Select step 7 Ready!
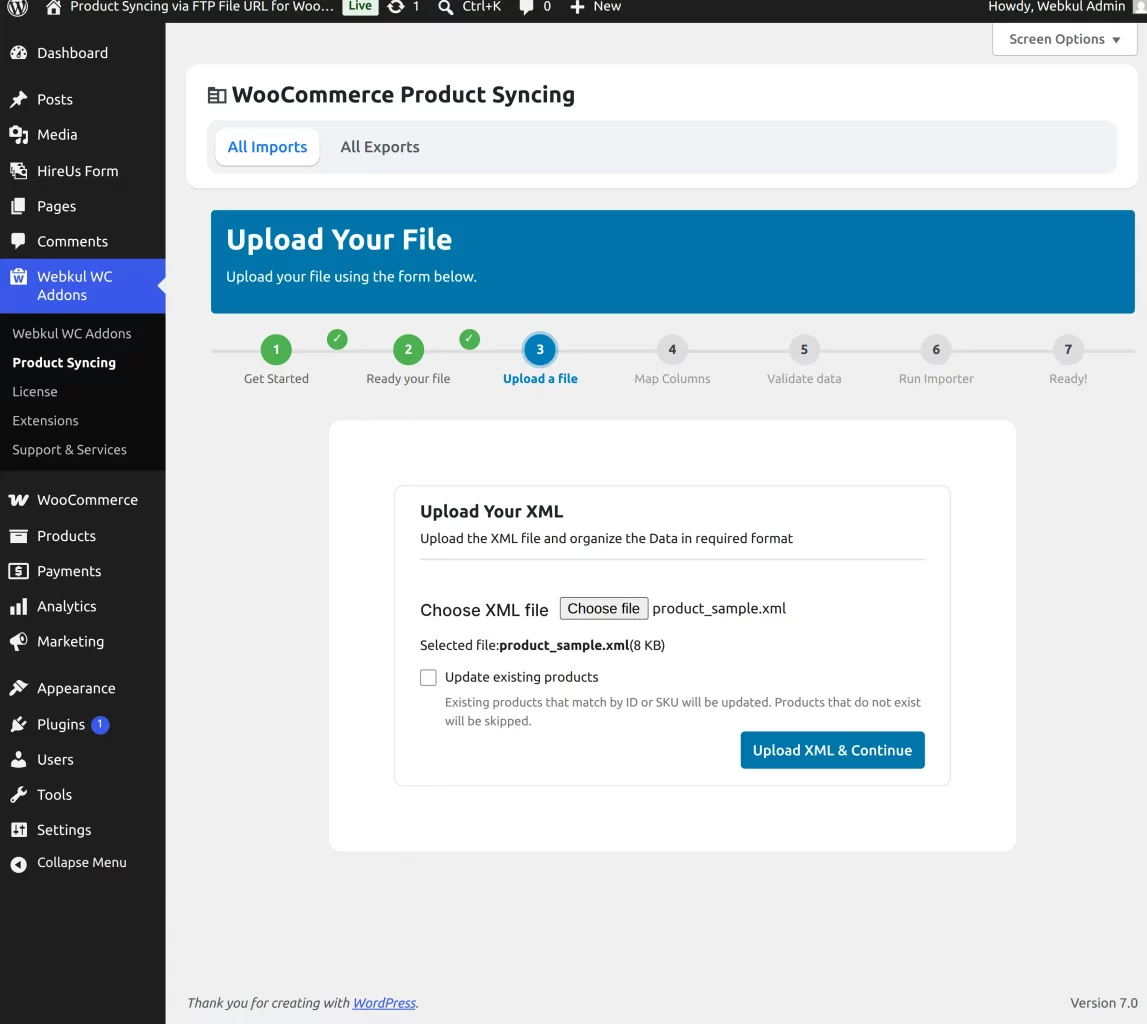This screenshot has height=1024, width=1147. [1068, 350]
